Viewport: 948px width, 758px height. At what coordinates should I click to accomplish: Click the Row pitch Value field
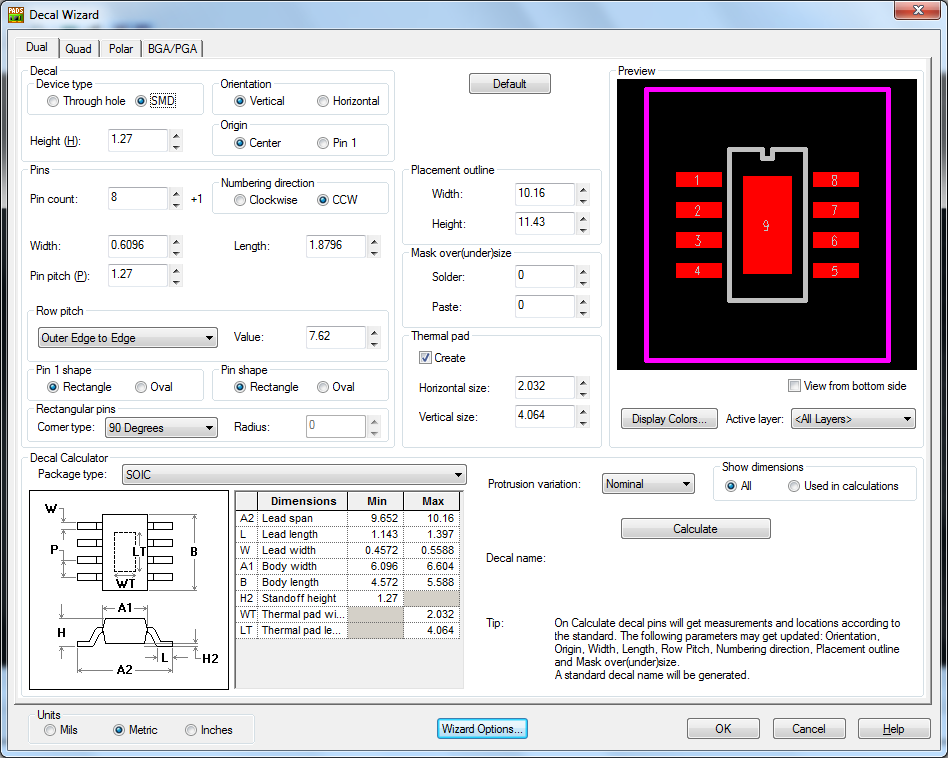336,337
